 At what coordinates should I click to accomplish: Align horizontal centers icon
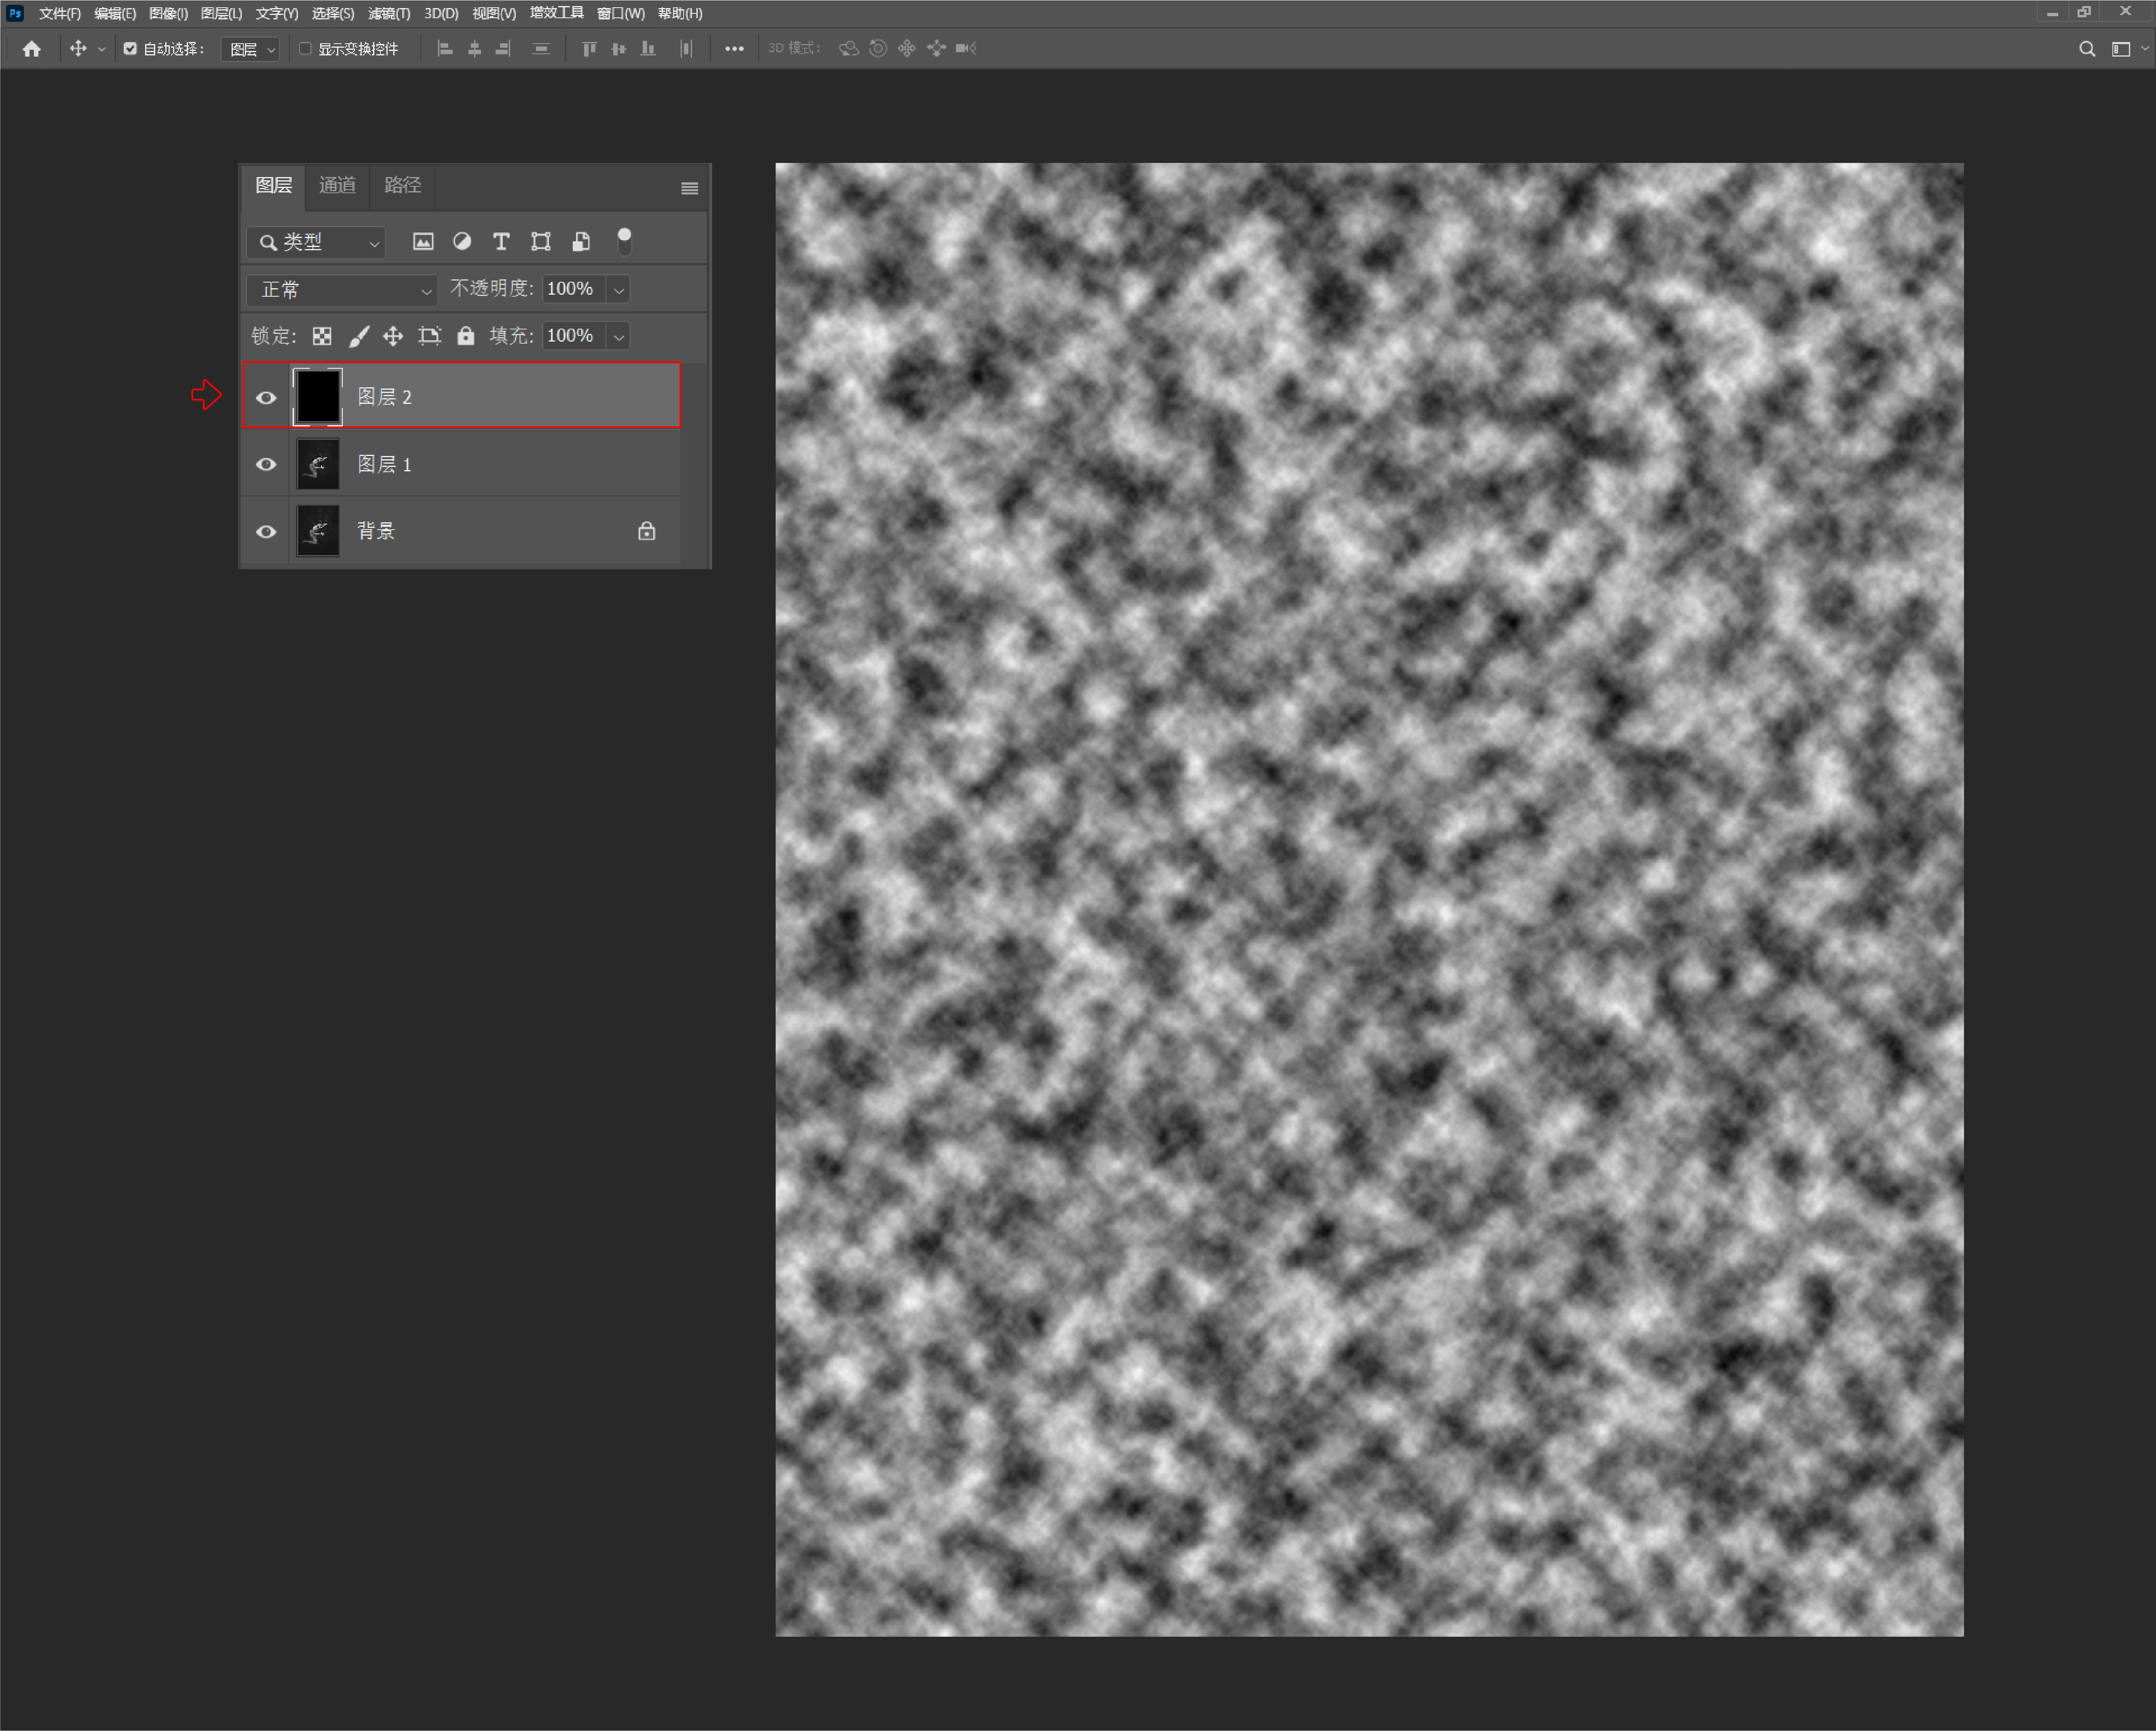pyautogui.click(x=475, y=49)
